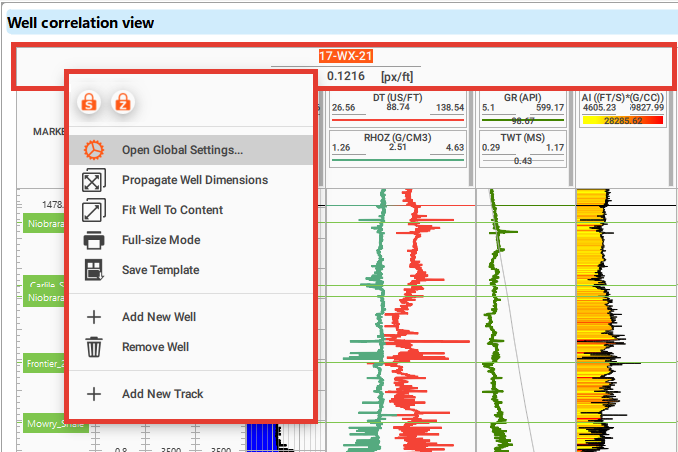Viewport: 678px width, 452px height.
Task: Choose Remove Well entry
Action: [x=191, y=347]
